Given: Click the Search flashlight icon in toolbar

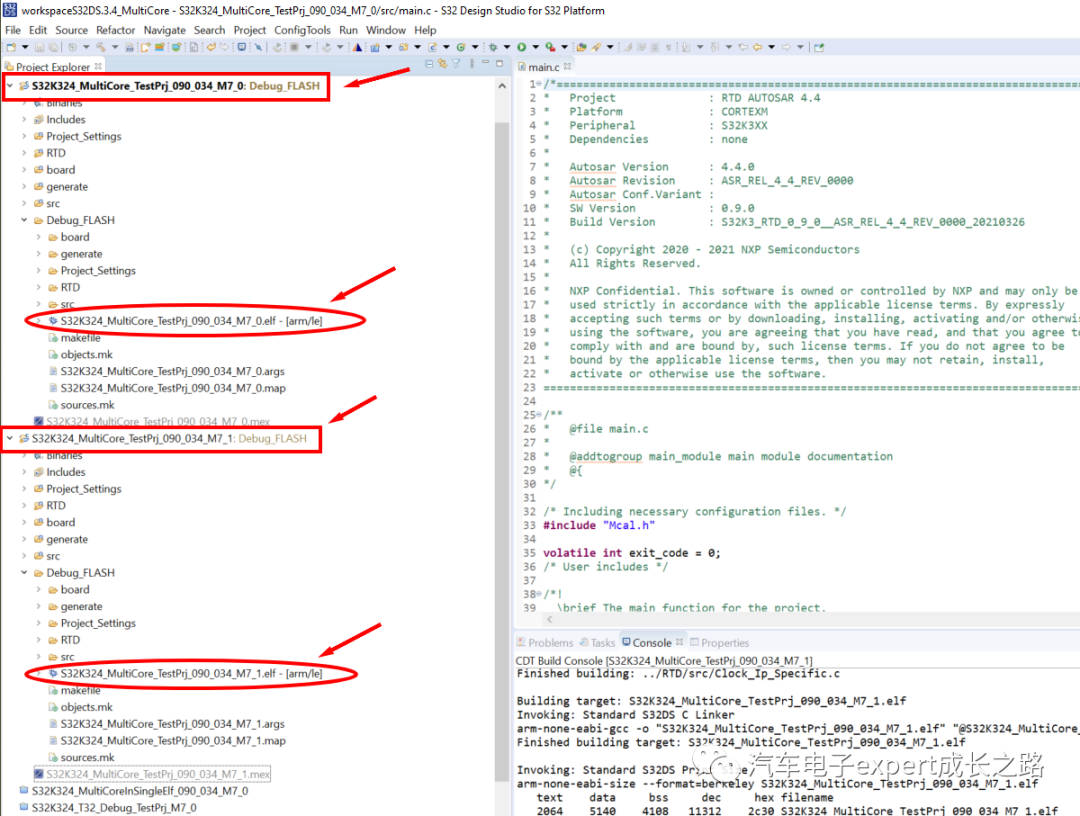Looking at the screenshot, I should (x=596, y=48).
